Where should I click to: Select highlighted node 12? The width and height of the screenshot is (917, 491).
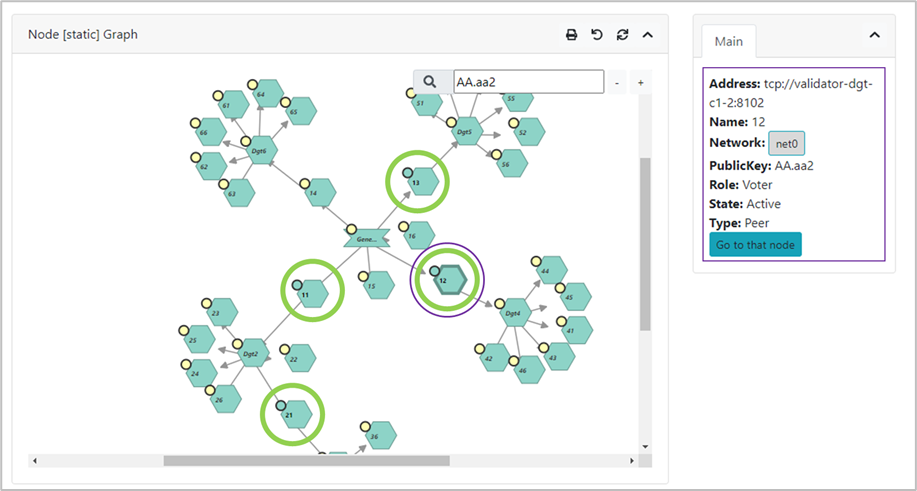(x=450, y=281)
